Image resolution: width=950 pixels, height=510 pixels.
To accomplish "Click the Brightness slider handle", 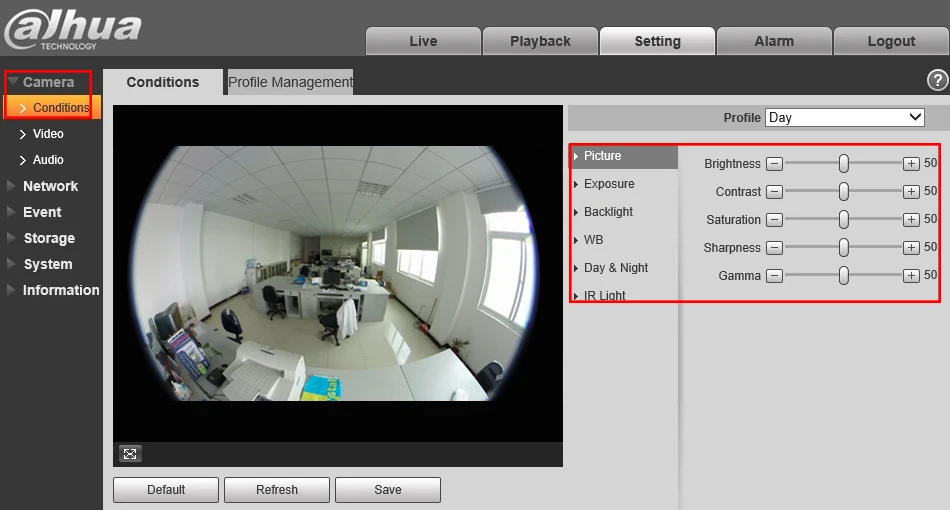I will pyautogui.click(x=843, y=163).
